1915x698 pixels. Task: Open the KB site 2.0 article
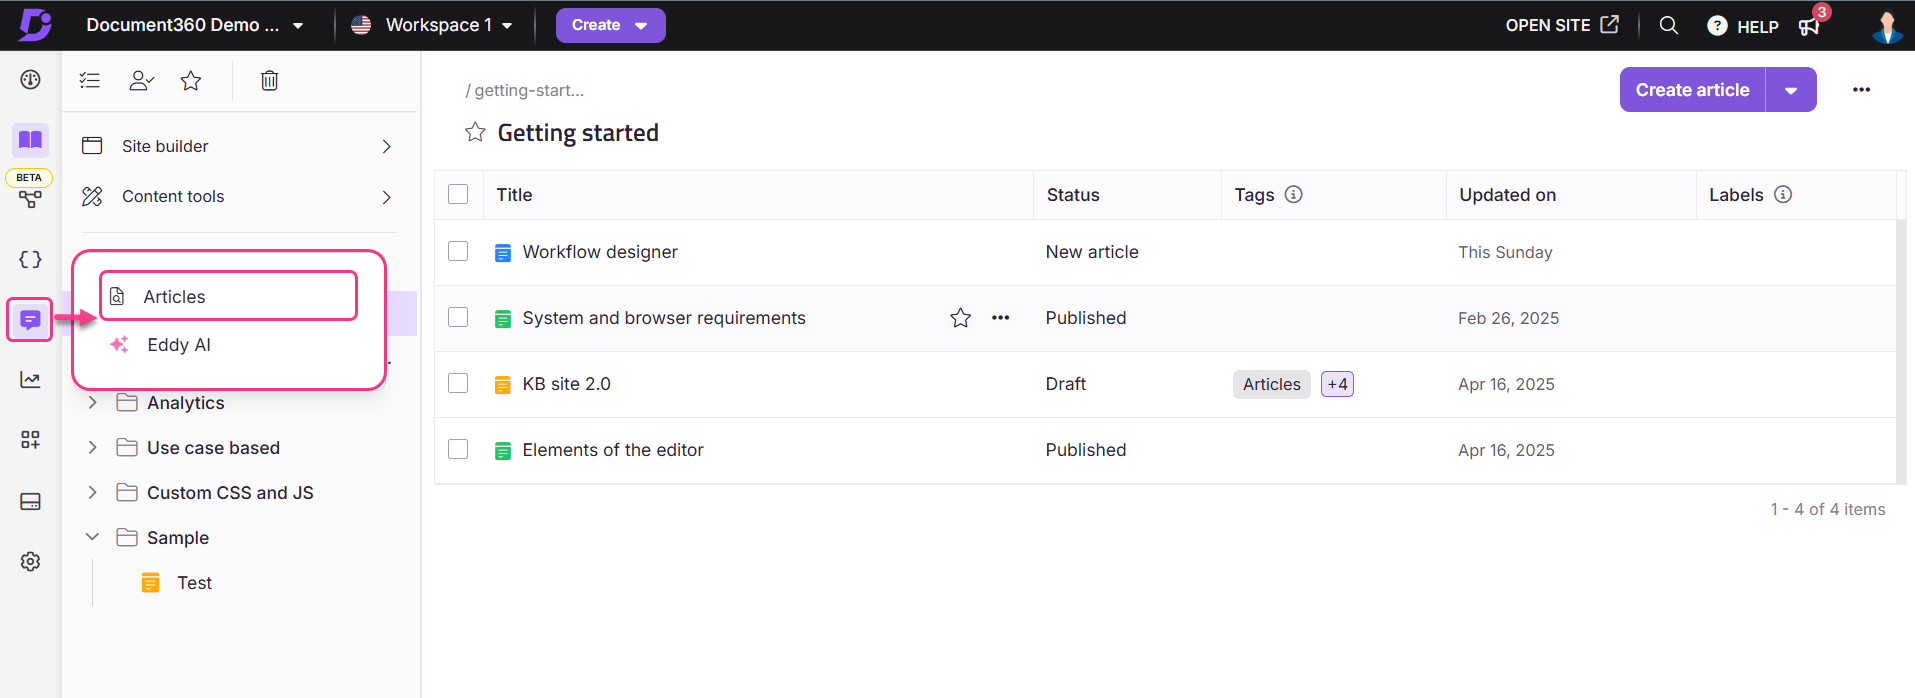tap(566, 384)
